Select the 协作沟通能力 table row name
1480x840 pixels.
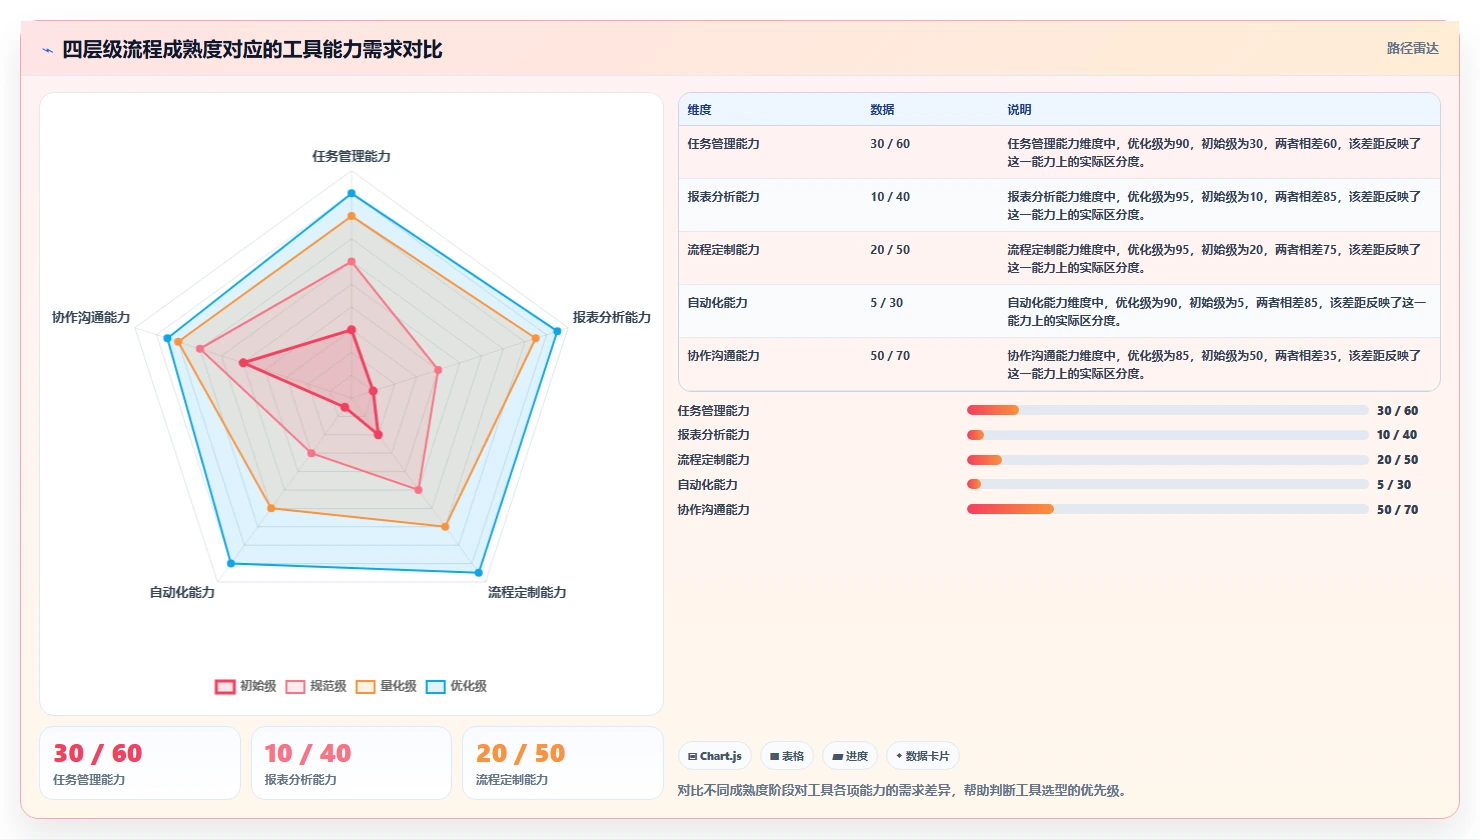pos(723,356)
